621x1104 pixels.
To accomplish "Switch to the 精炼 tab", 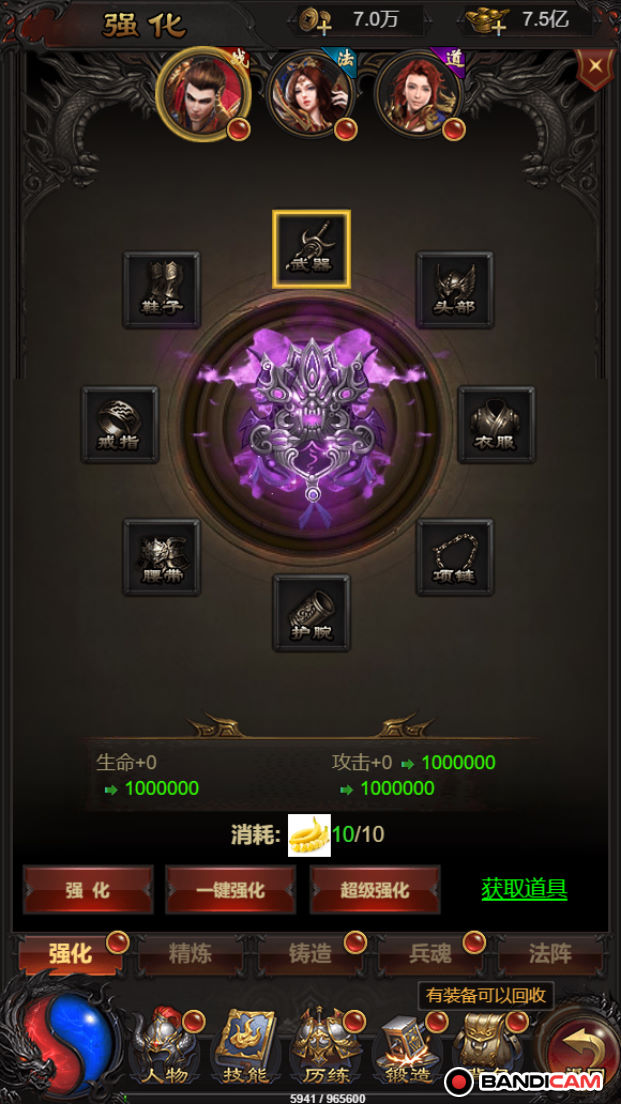I will pyautogui.click(x=191, y=955).
